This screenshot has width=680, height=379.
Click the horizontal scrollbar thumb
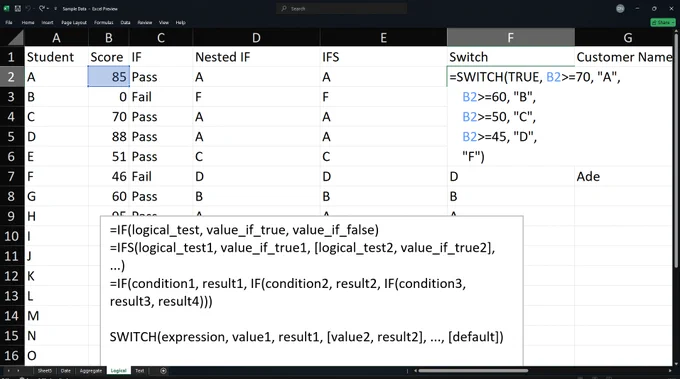click(x=473, y=371)
